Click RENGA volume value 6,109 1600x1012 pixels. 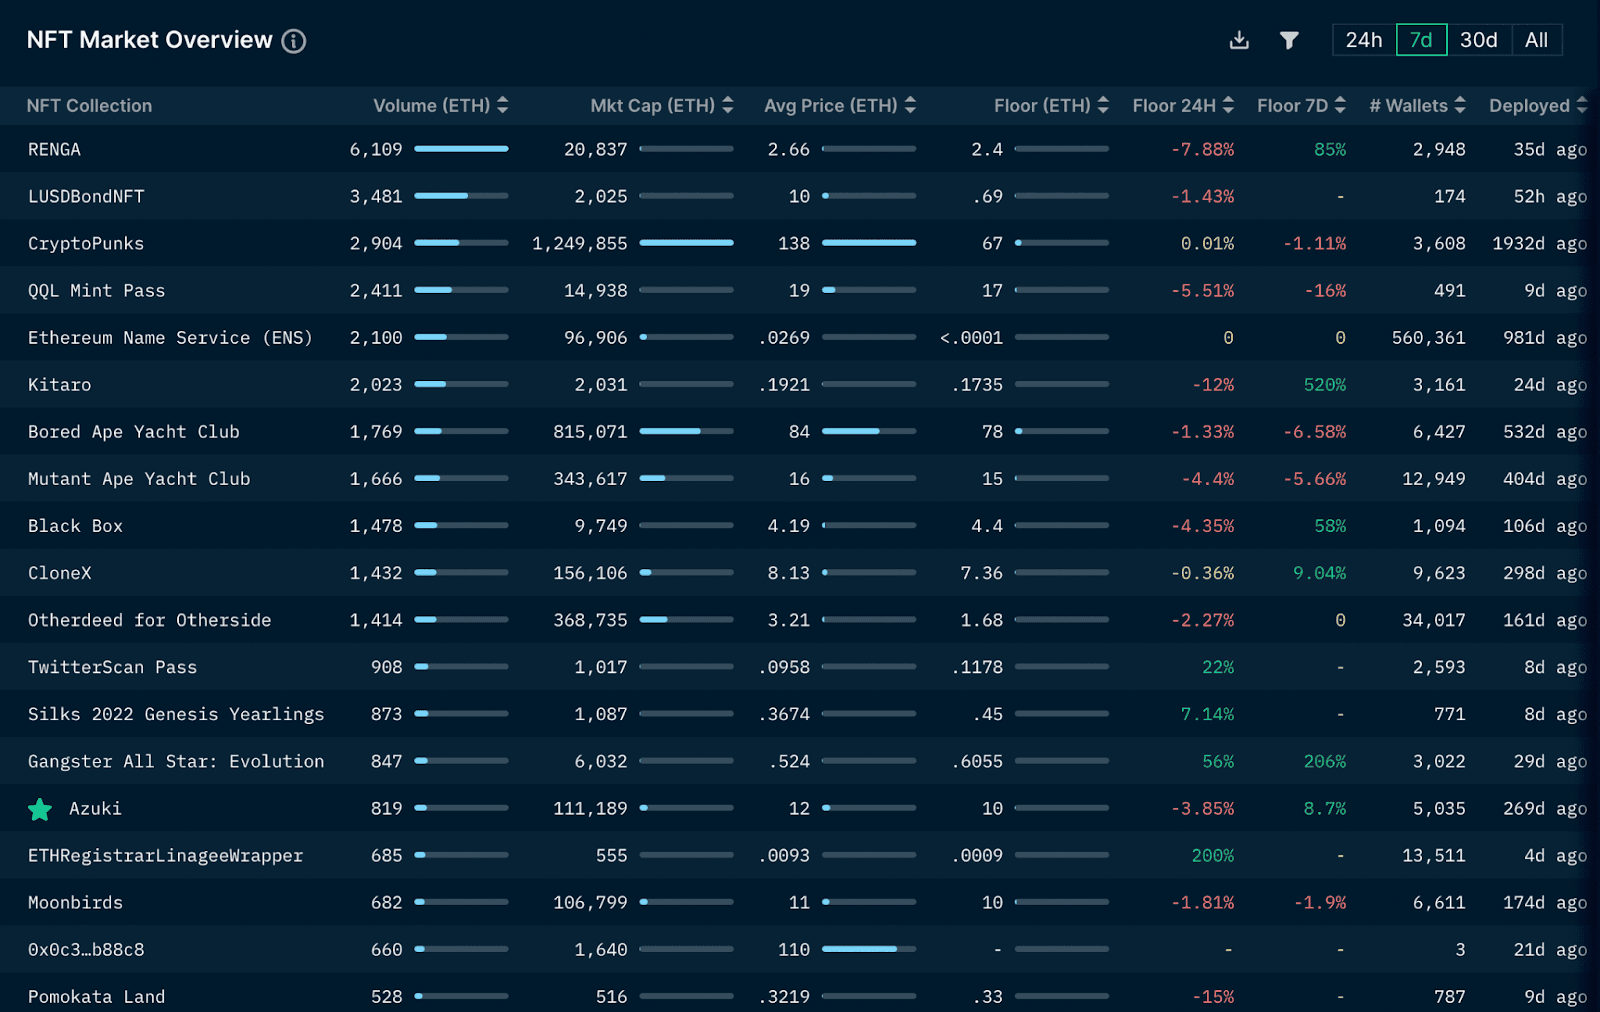[x=376, y=149]
